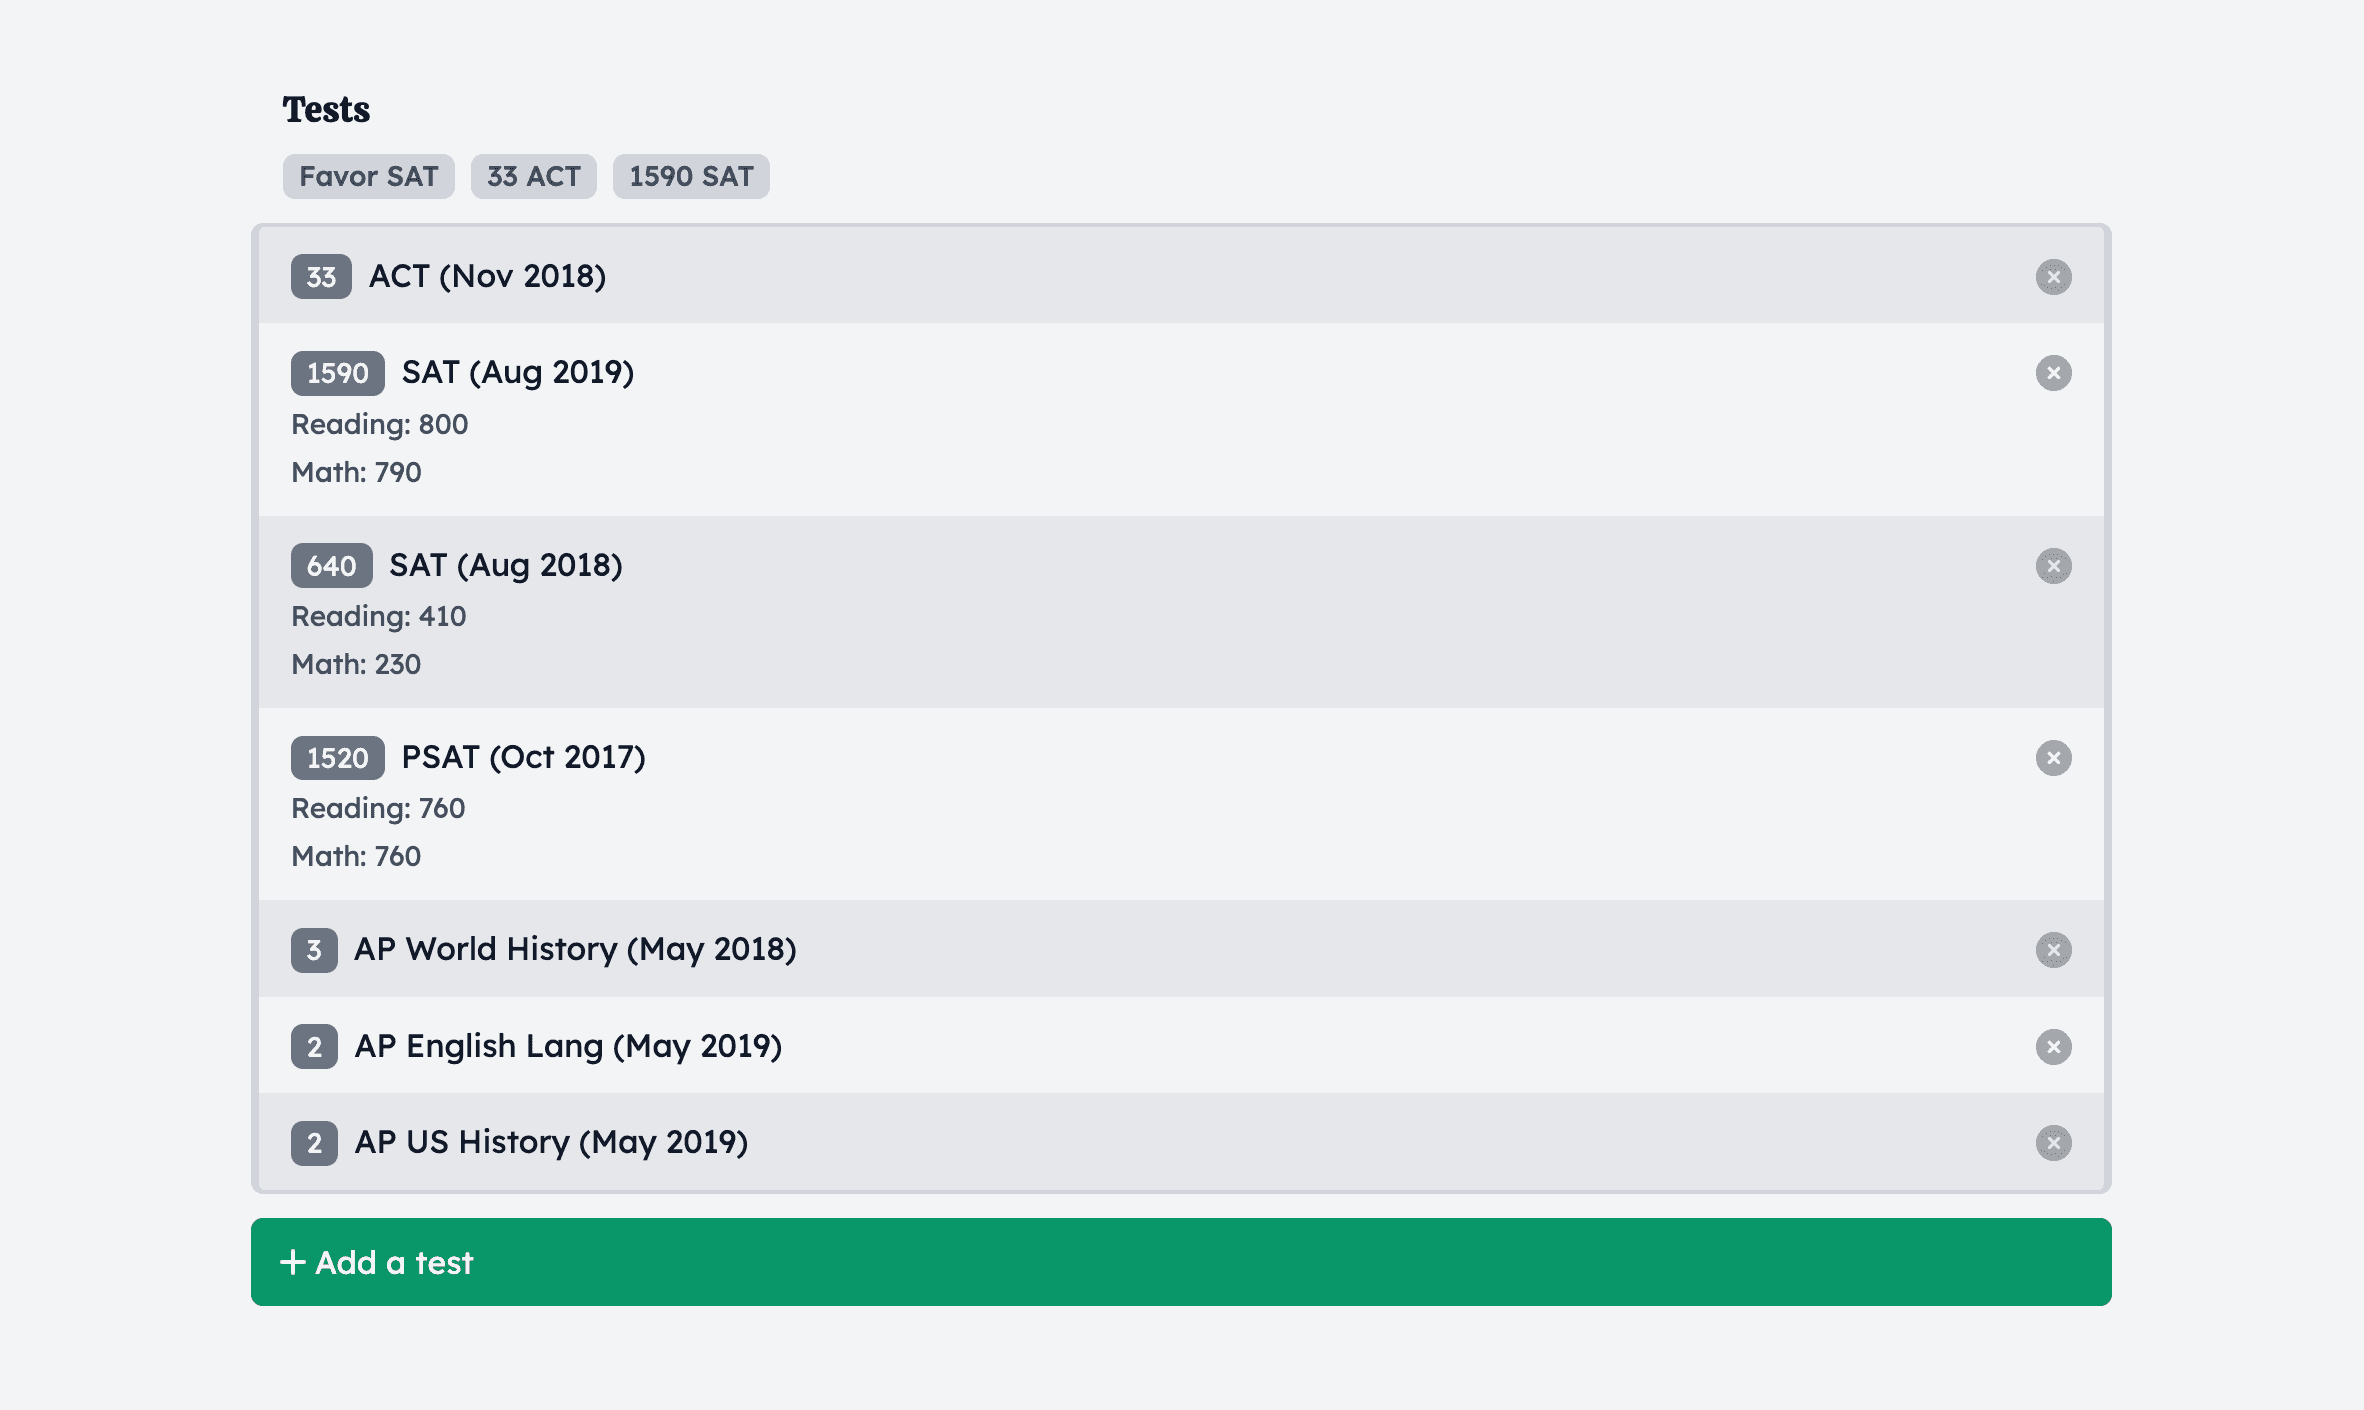
Task: Select the Favor SAT tag
Action: click(368, 176)
